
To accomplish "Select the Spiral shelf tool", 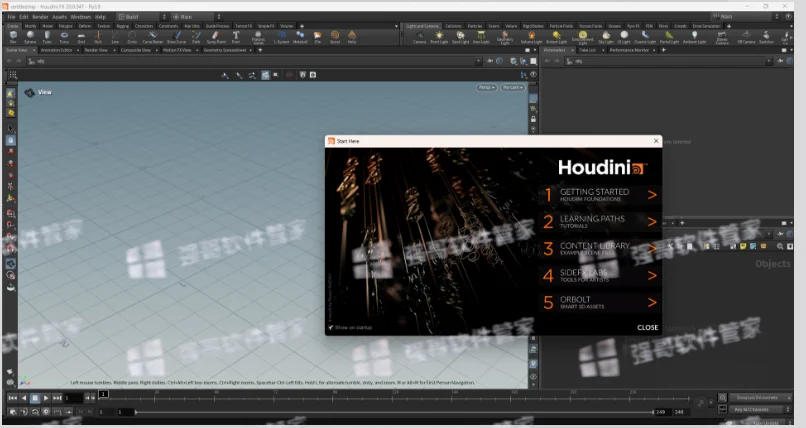I will coord(335,37).
